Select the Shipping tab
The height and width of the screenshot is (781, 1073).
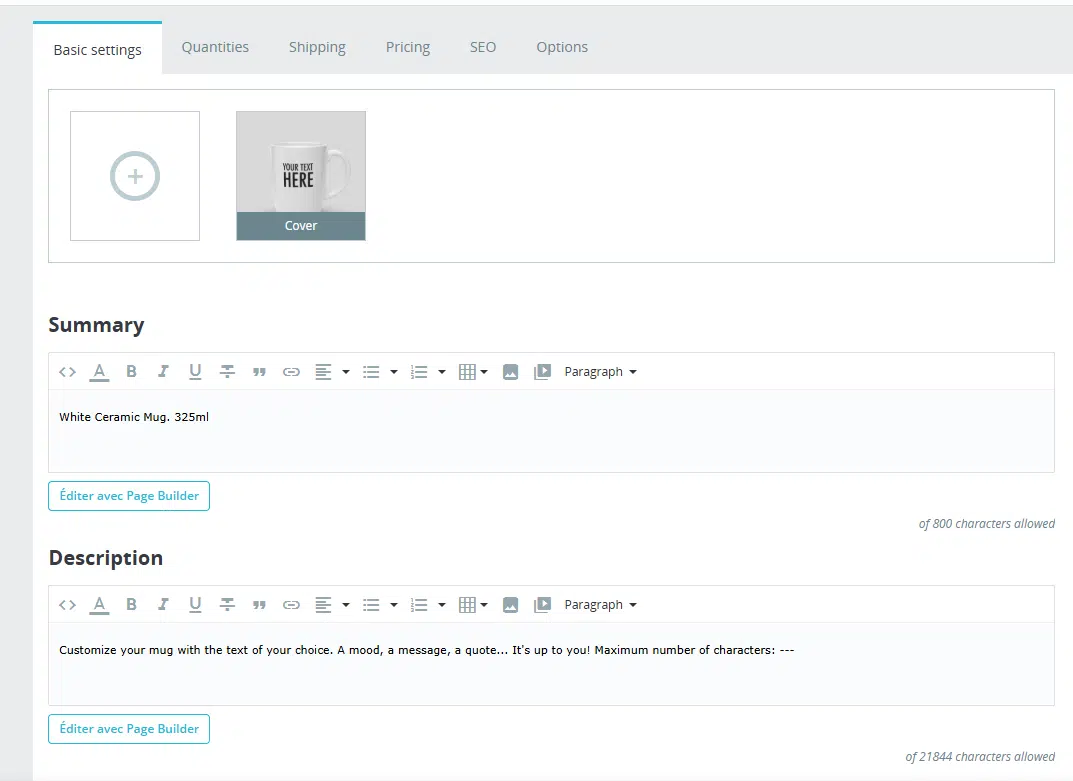[317, 46]
